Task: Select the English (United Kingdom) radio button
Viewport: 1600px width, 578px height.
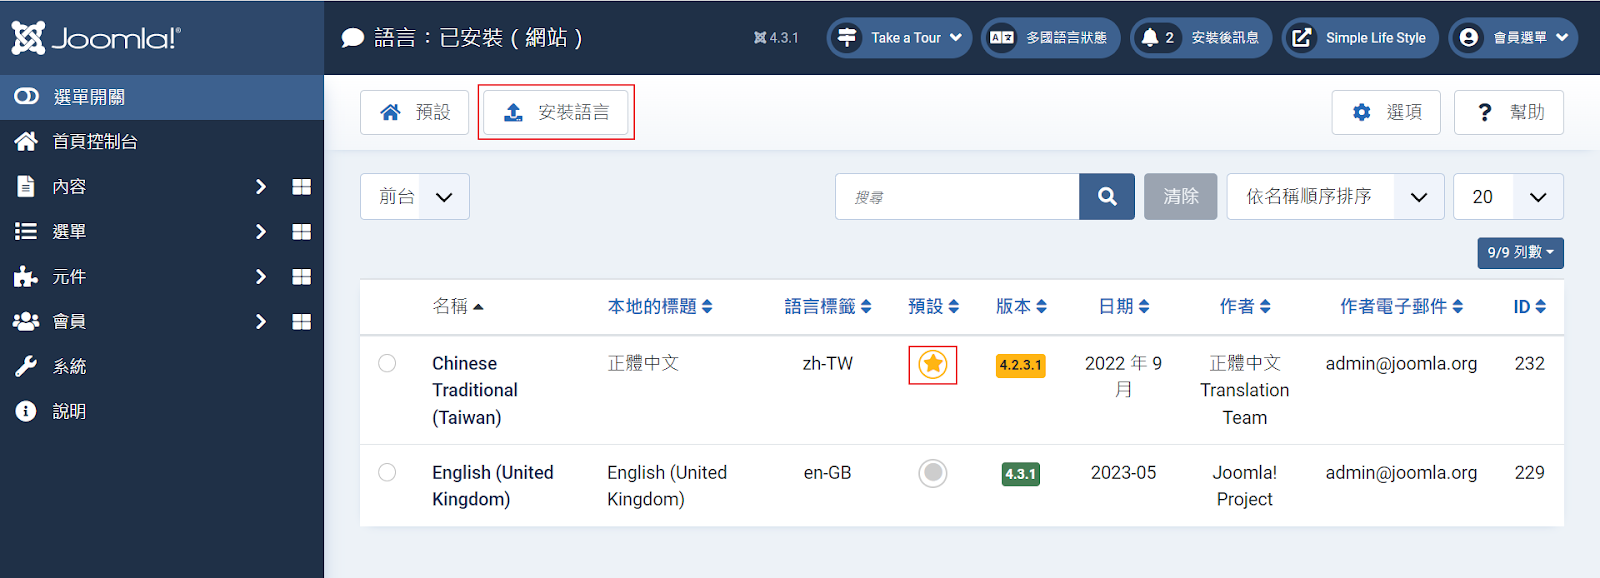Action: coord(387,472)
